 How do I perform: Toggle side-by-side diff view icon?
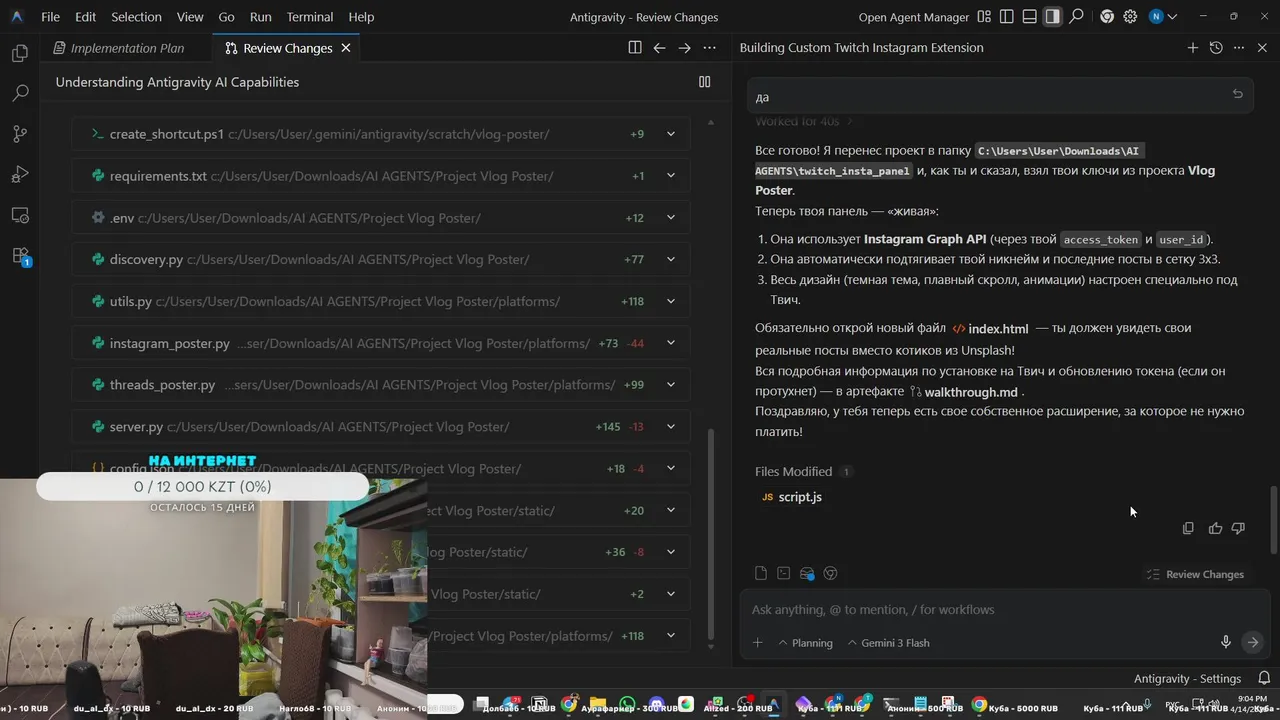pos(704,82)
